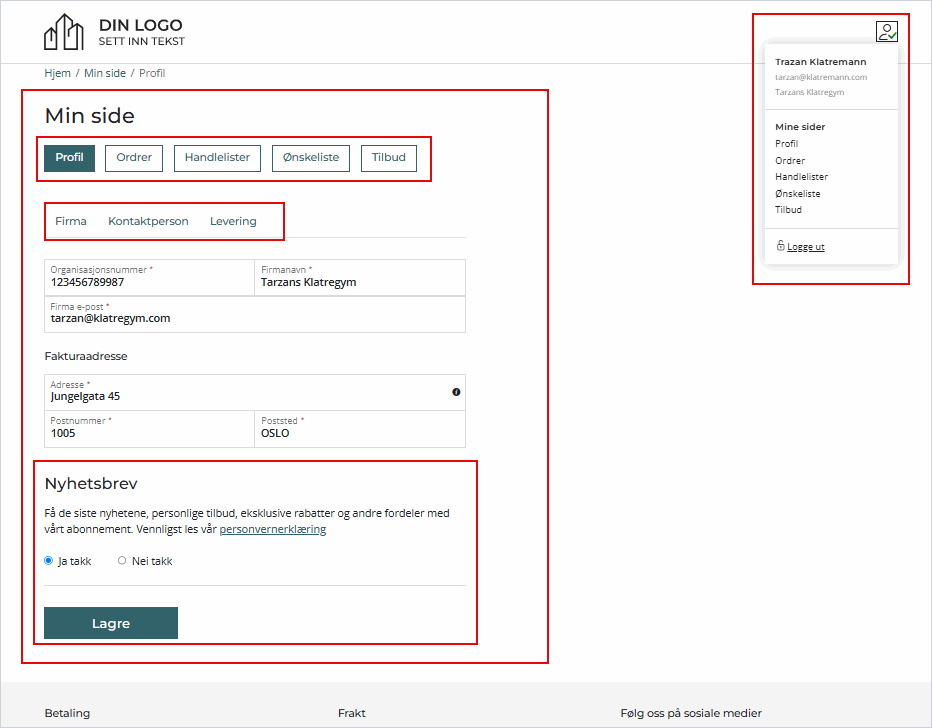Go to Hjem in the breadcrumb

pos(57,73)
